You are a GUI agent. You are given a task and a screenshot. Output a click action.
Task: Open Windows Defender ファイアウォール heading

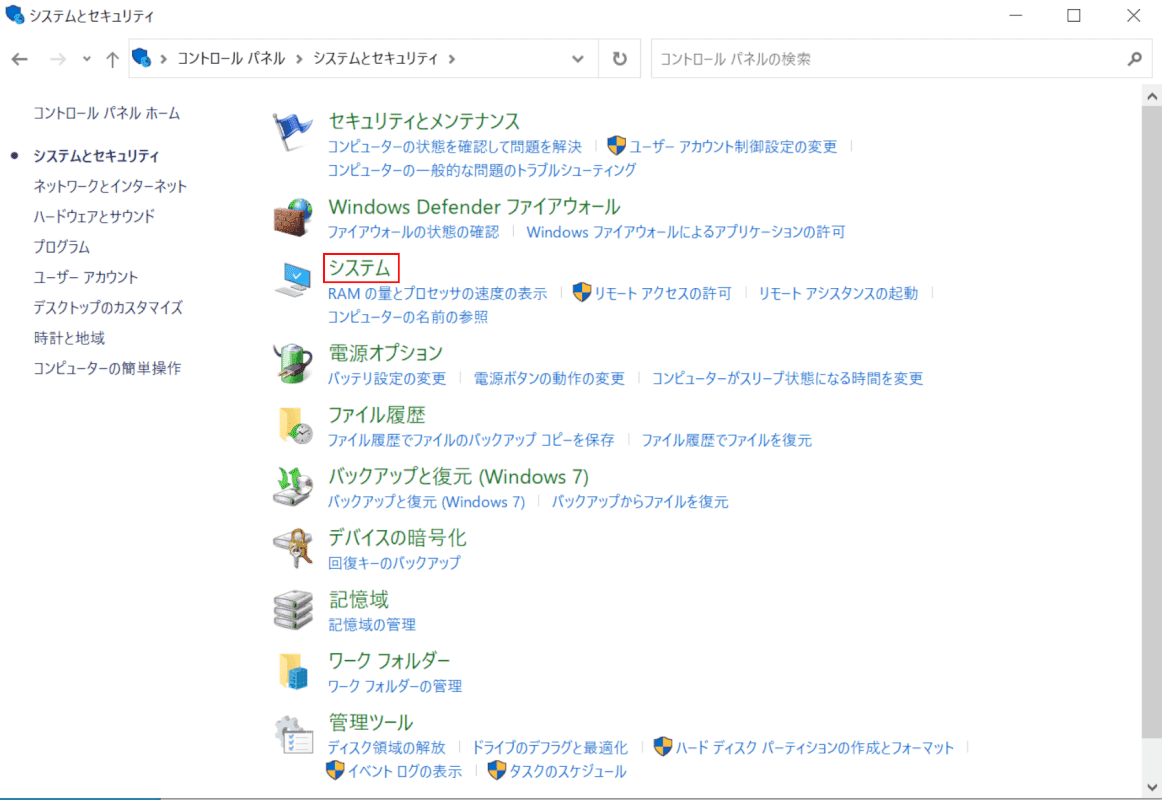474,206
